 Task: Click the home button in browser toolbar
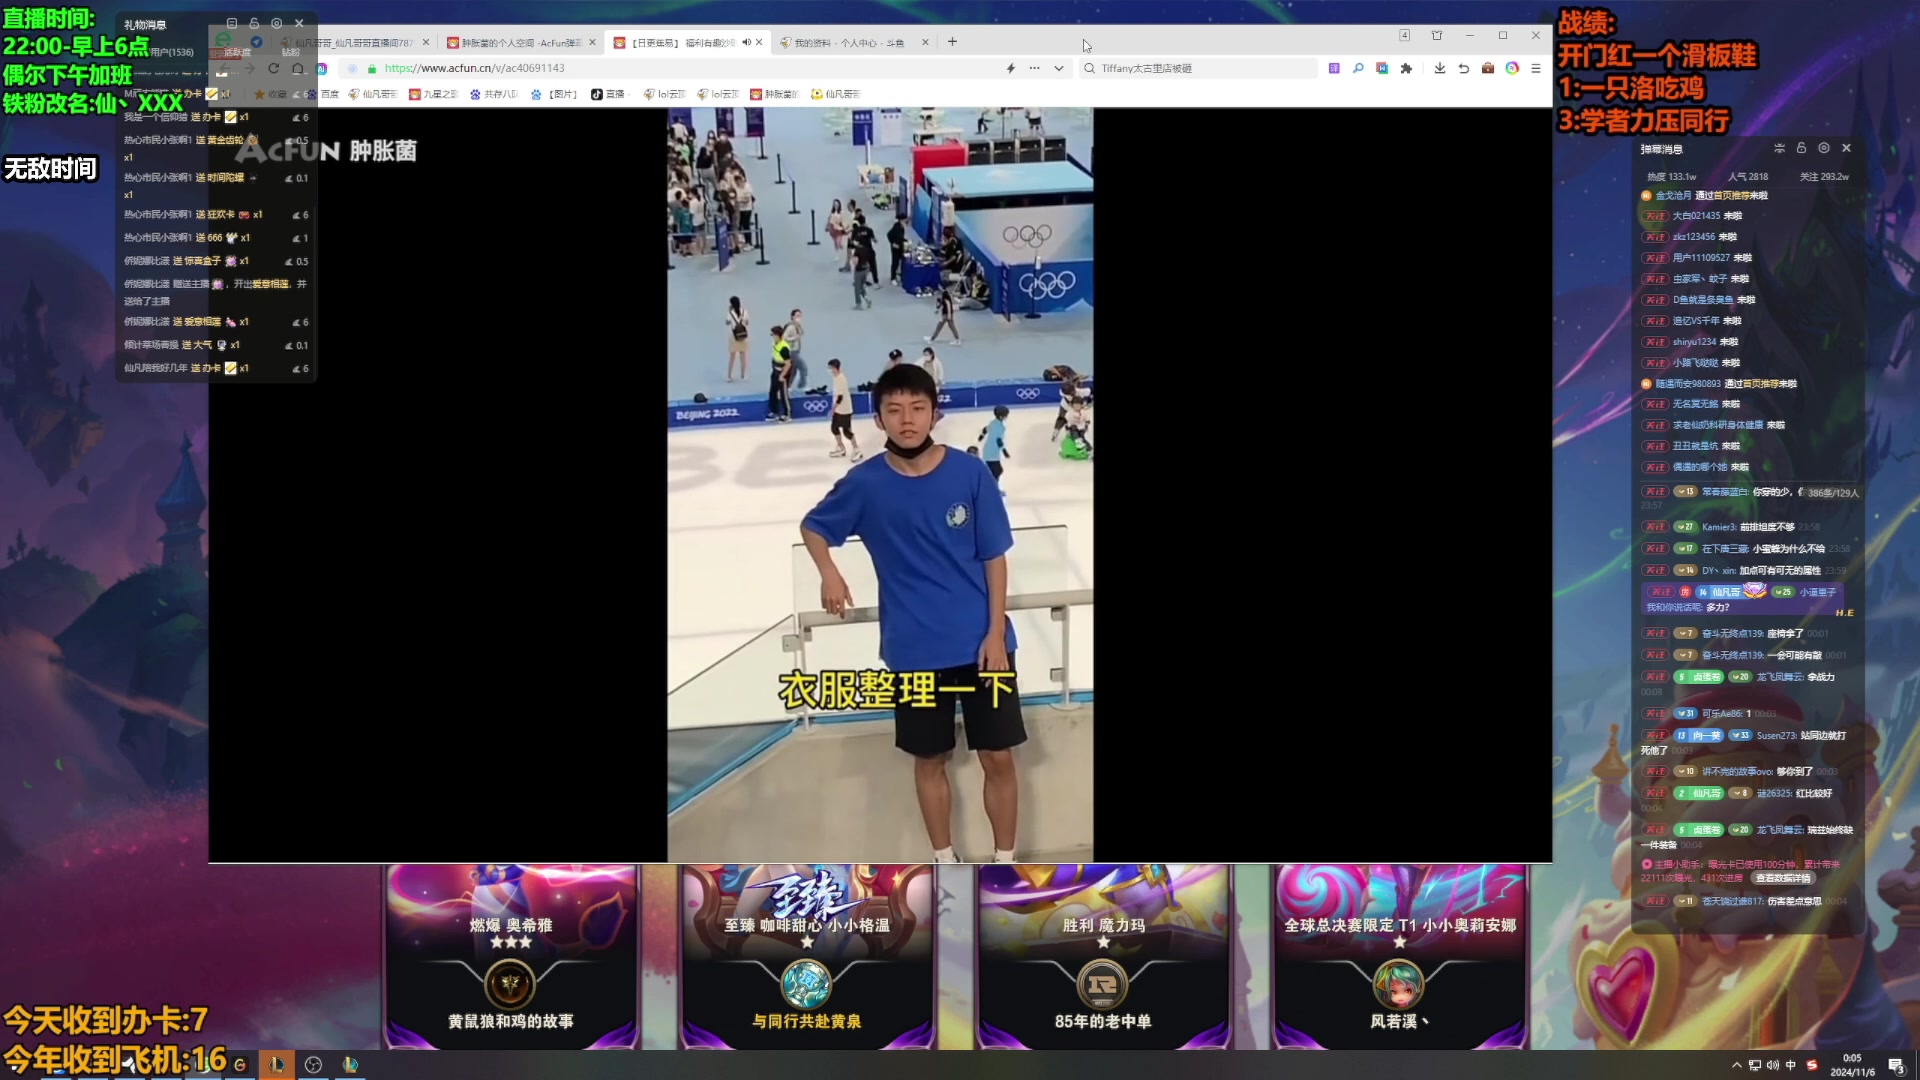[298, 68]
